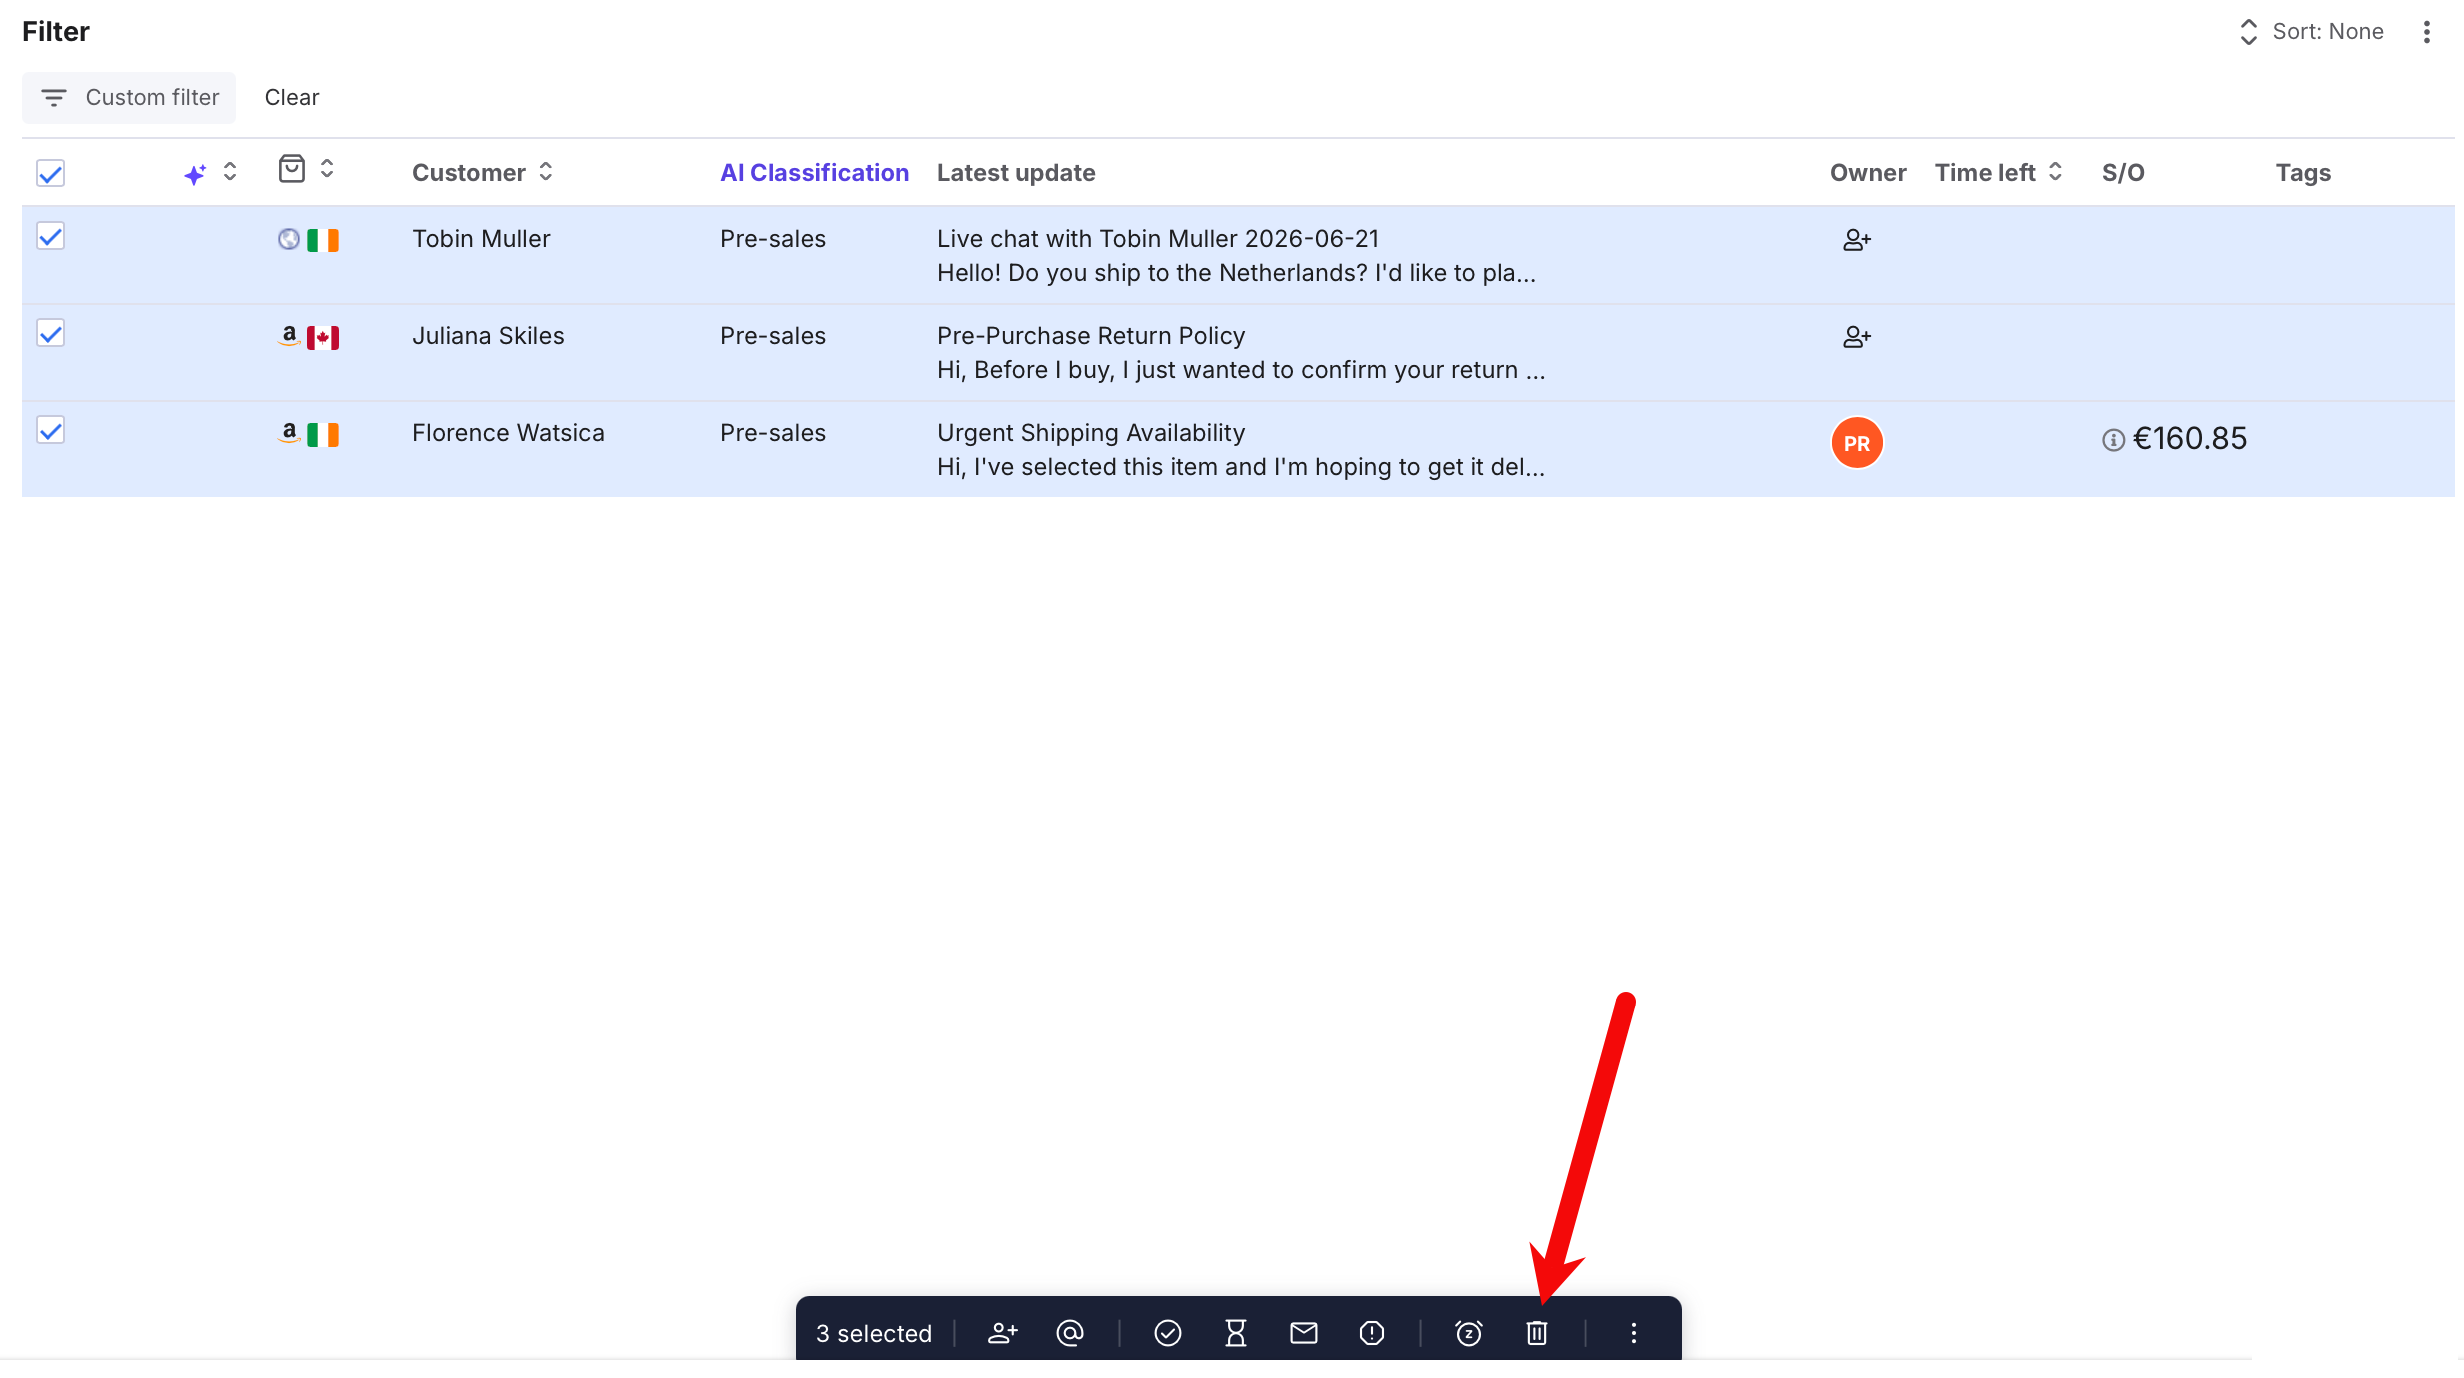Sort by channel column arrows

click(327, 169)
